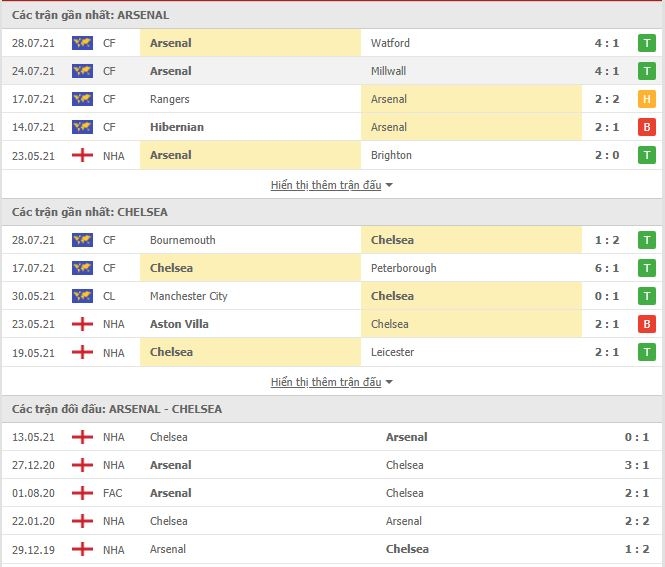Click the England flag on Arsenal–Brighton row
This screenshot has height=567, width=665.
(82, 155)
